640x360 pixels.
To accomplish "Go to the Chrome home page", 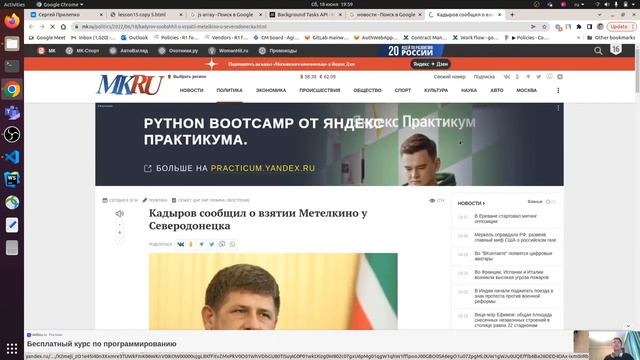I will 63,27.
